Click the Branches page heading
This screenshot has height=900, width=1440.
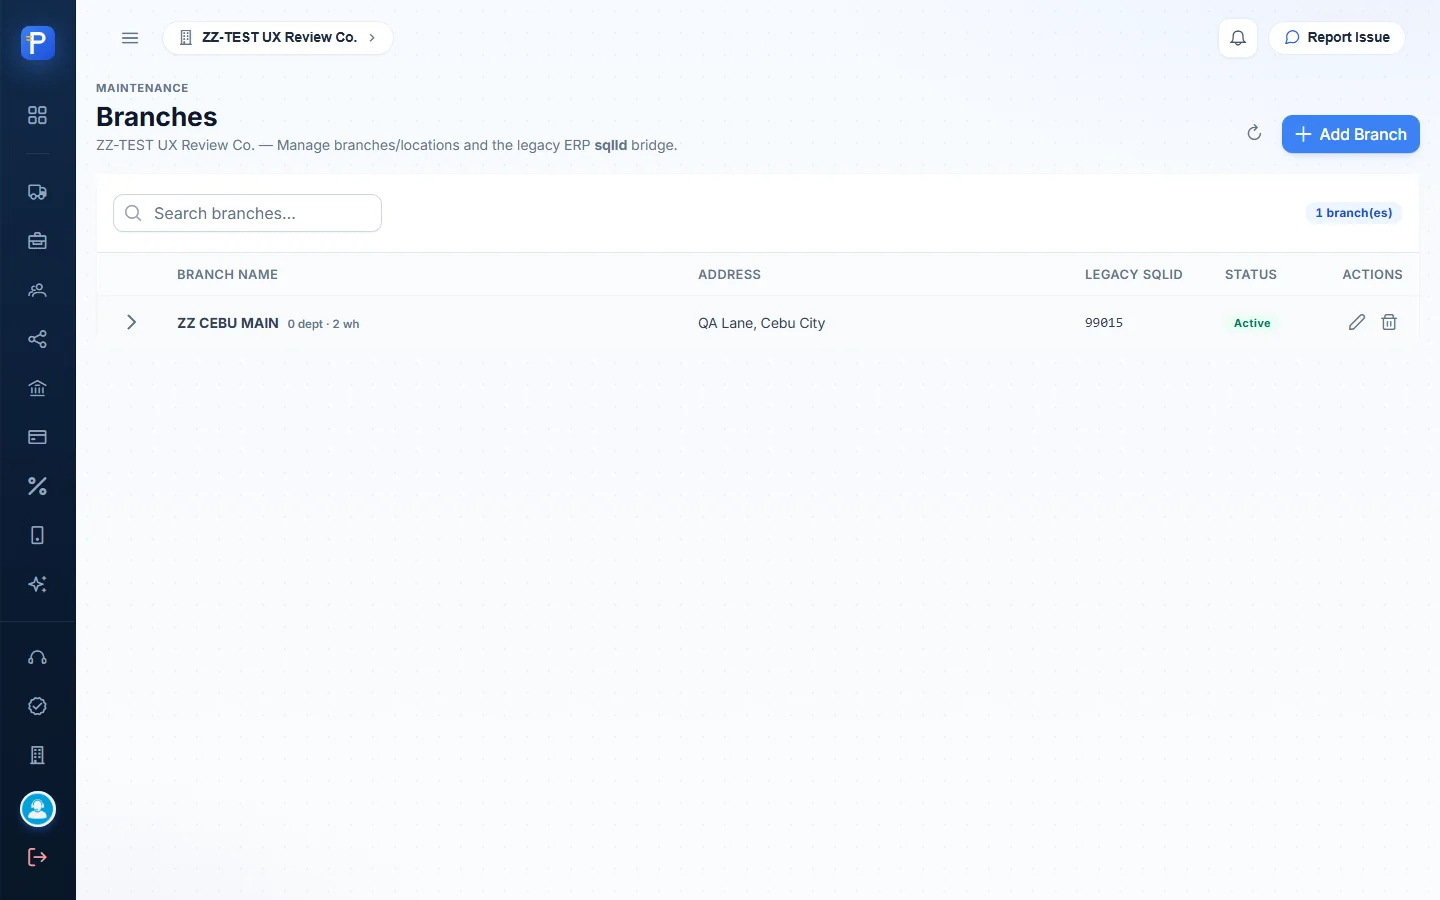[157, 117]
